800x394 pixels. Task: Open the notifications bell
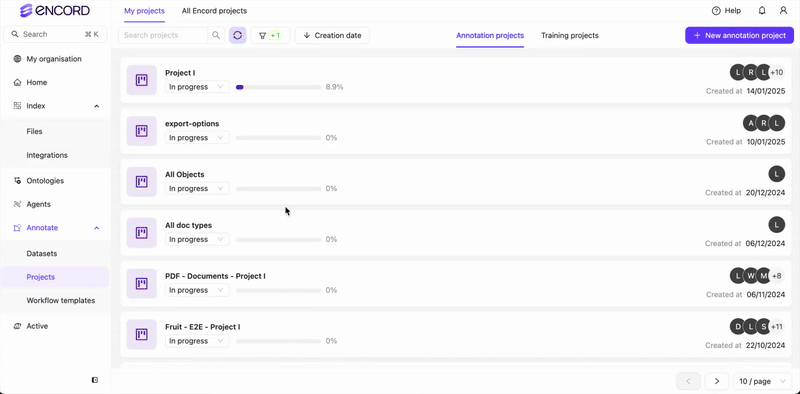[x=762, y=11]
